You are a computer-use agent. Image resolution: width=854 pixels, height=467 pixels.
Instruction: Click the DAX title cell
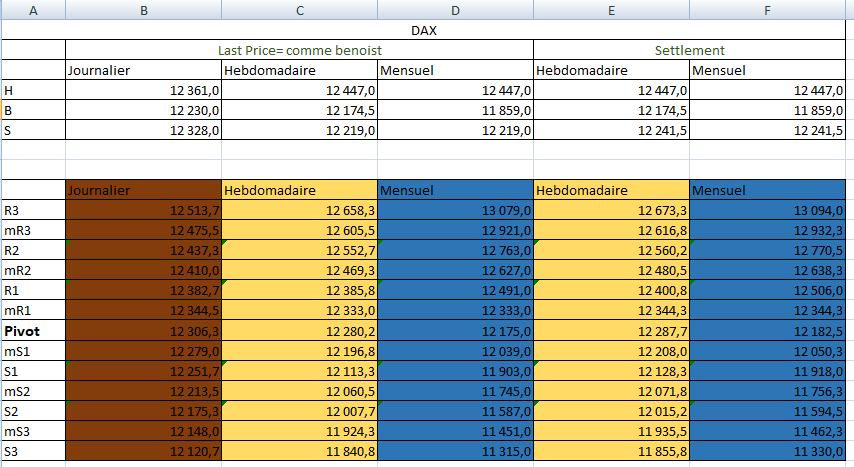tap(423, 30)
